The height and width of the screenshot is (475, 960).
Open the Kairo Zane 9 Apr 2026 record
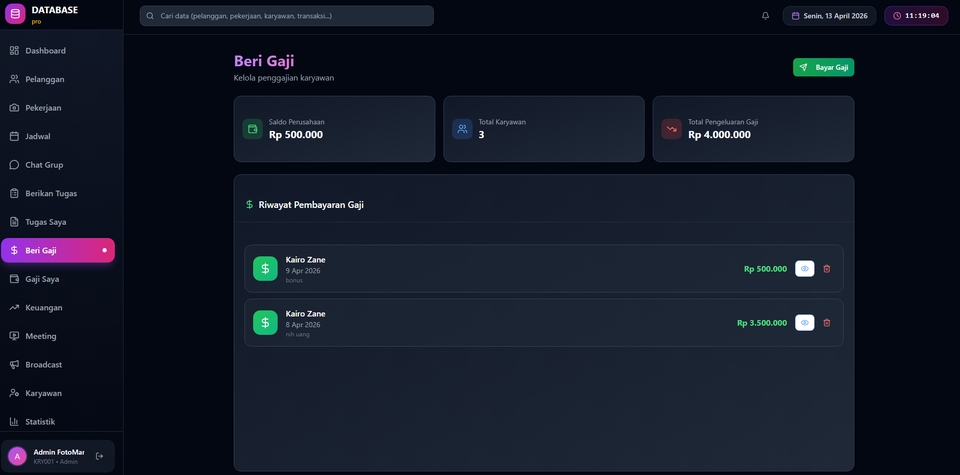[x=544, y=269]
